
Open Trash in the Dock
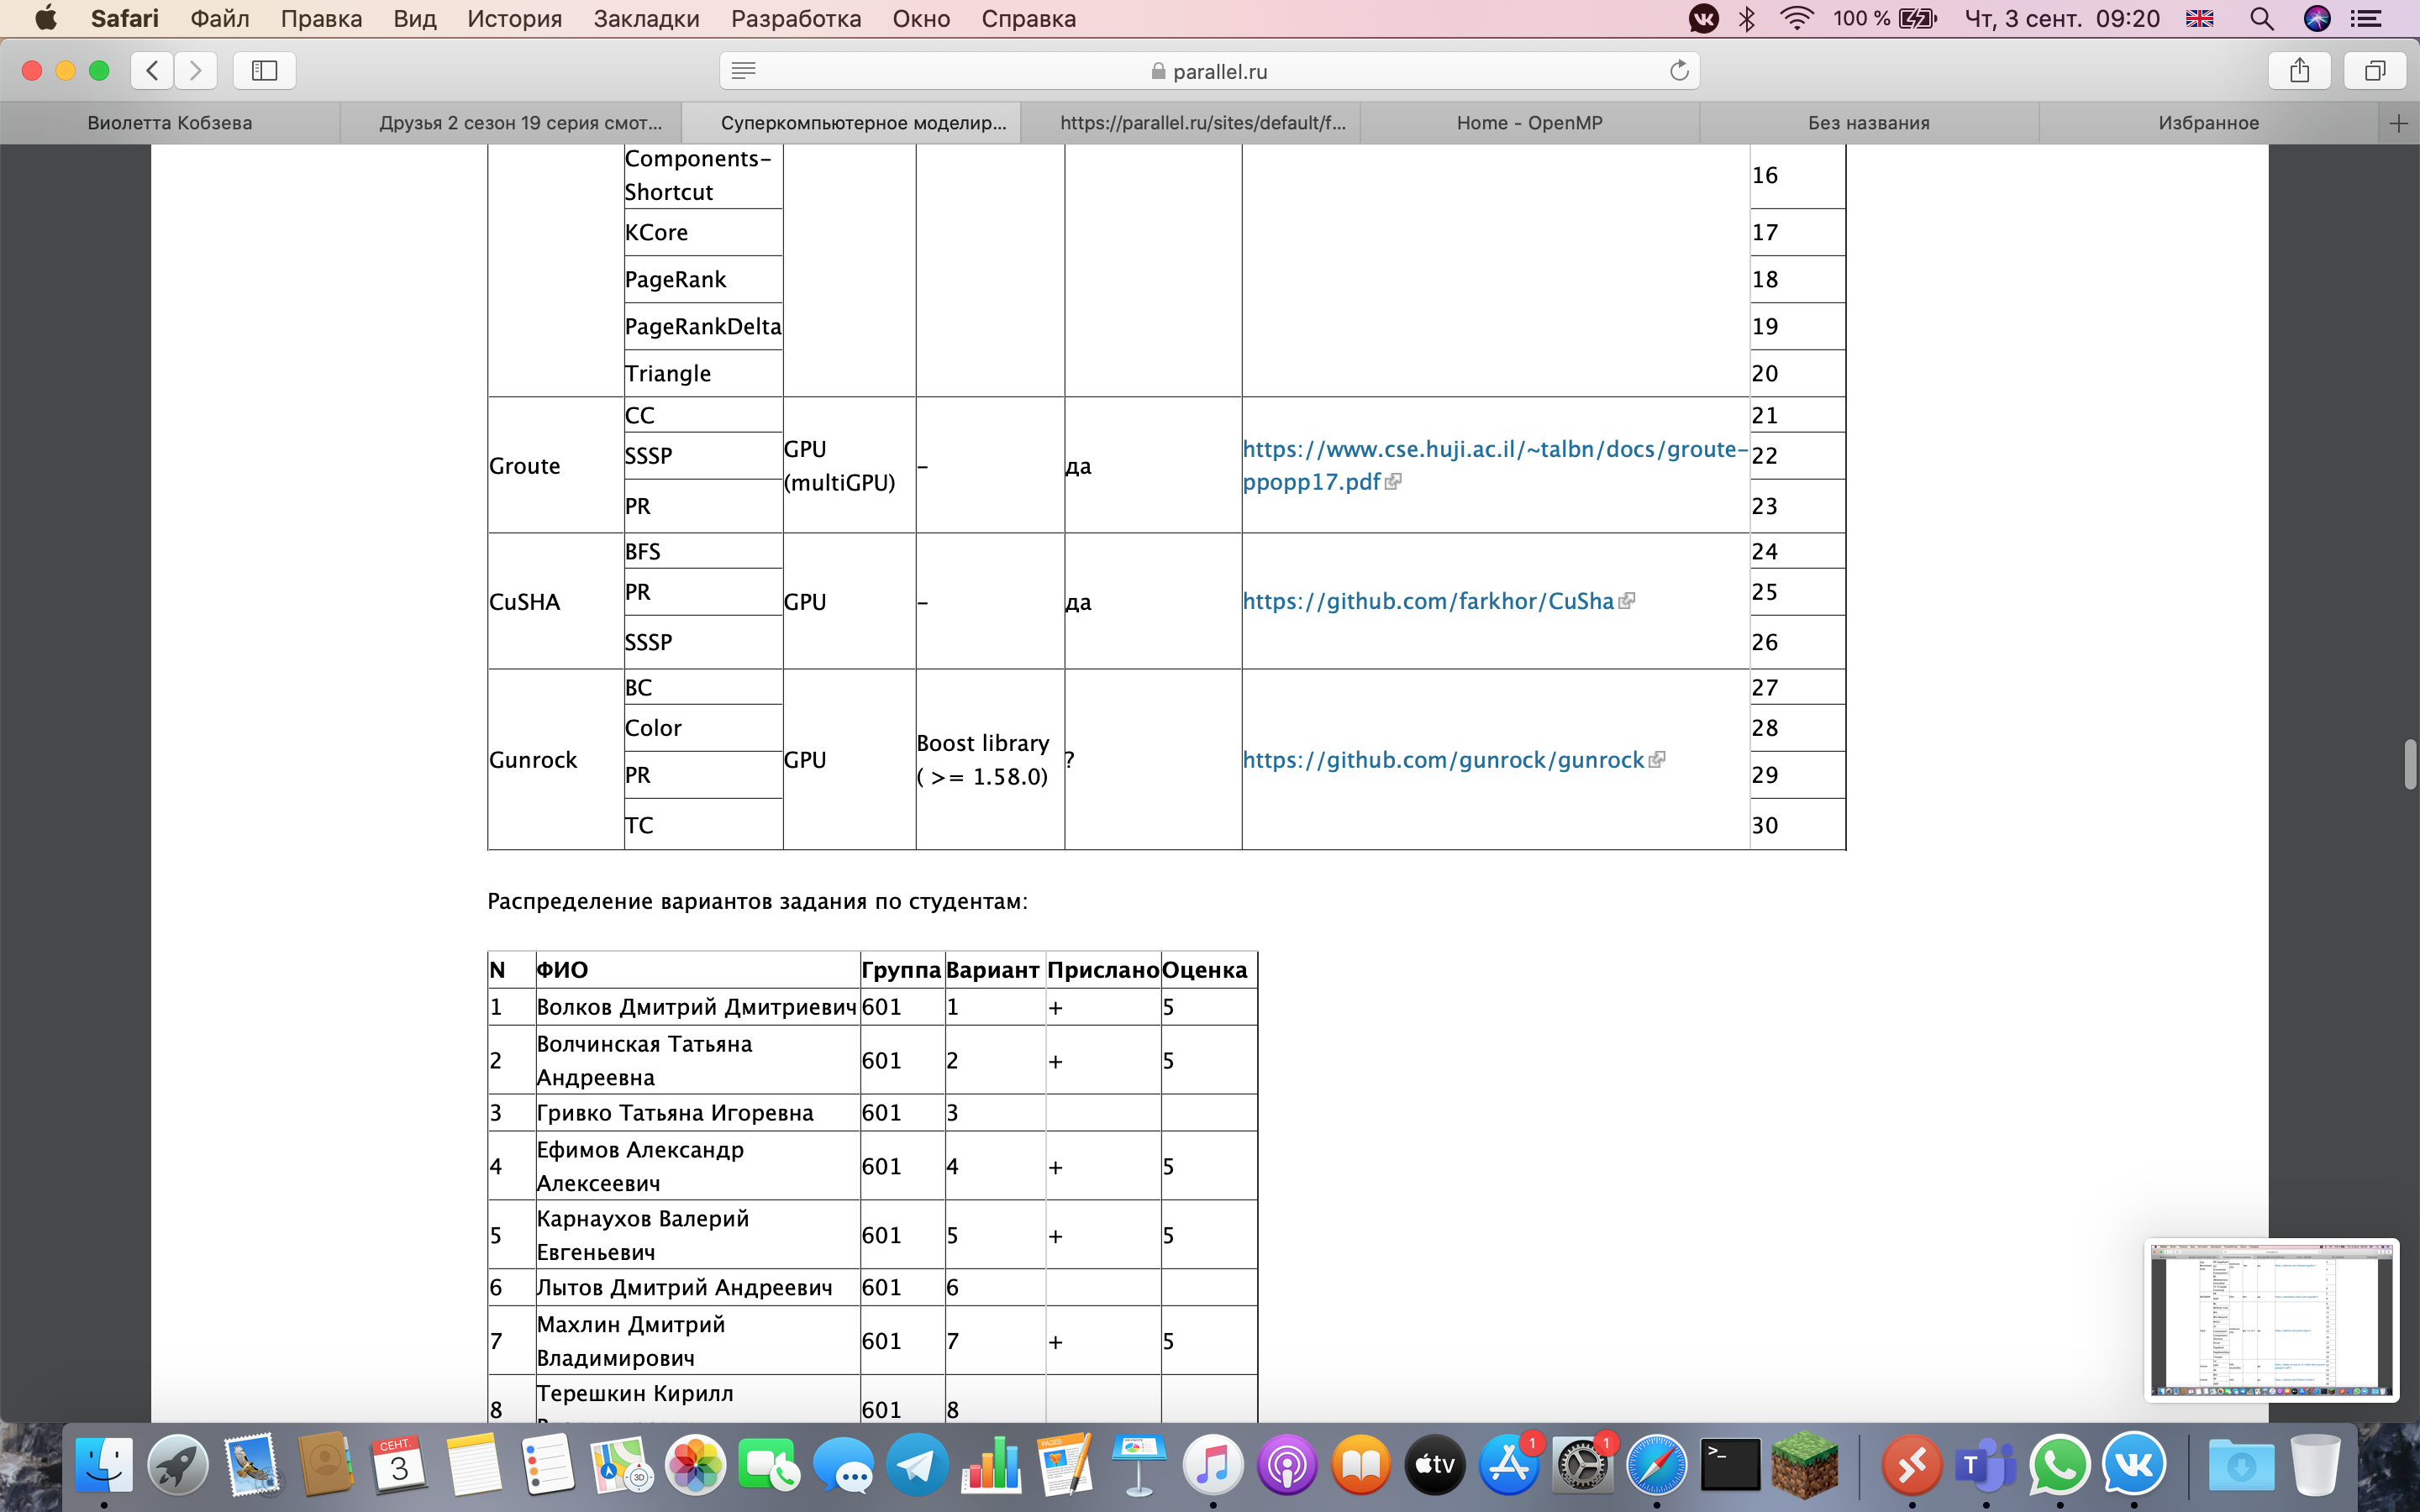coord(2315,1466)
